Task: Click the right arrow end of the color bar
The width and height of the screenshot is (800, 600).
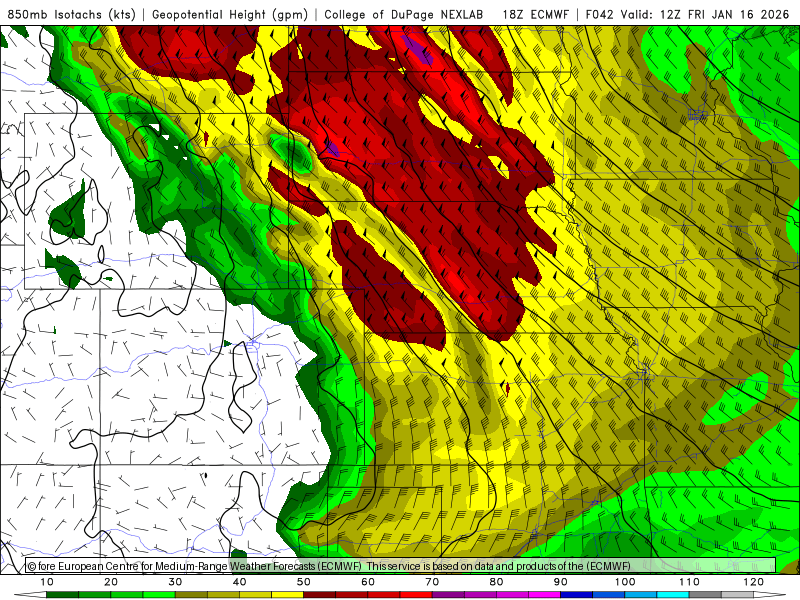Action: click(x=770, y=595)
